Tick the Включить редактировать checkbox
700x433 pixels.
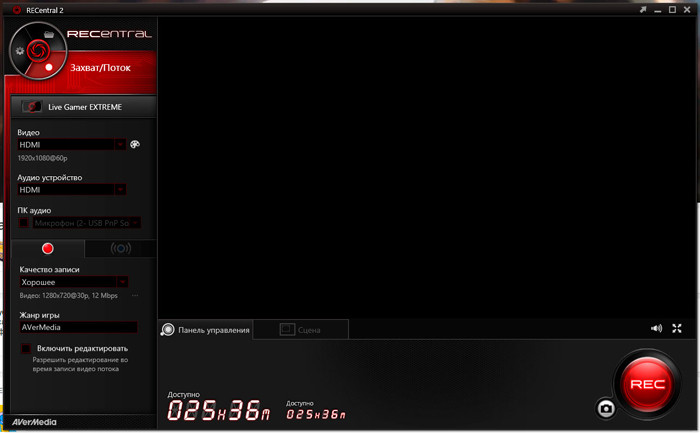[26, 348]
